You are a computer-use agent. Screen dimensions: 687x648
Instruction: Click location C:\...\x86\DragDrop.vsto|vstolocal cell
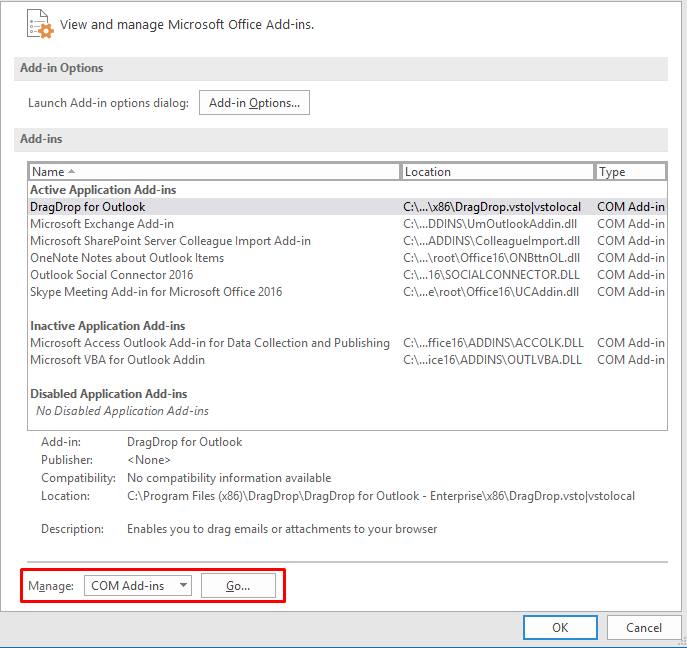click(x=492, y=207)
